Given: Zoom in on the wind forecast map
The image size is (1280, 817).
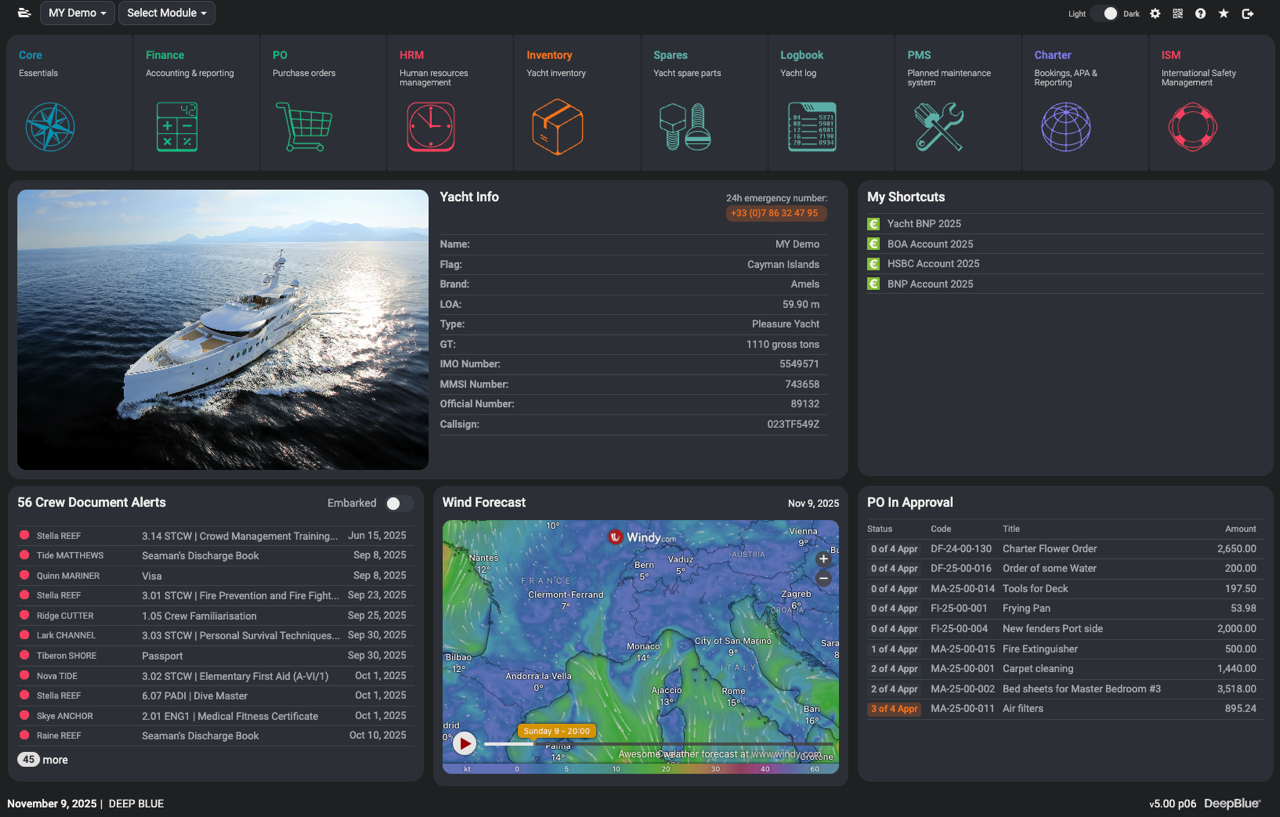Looking at the screenshot, I should click(x=823, y=559).
